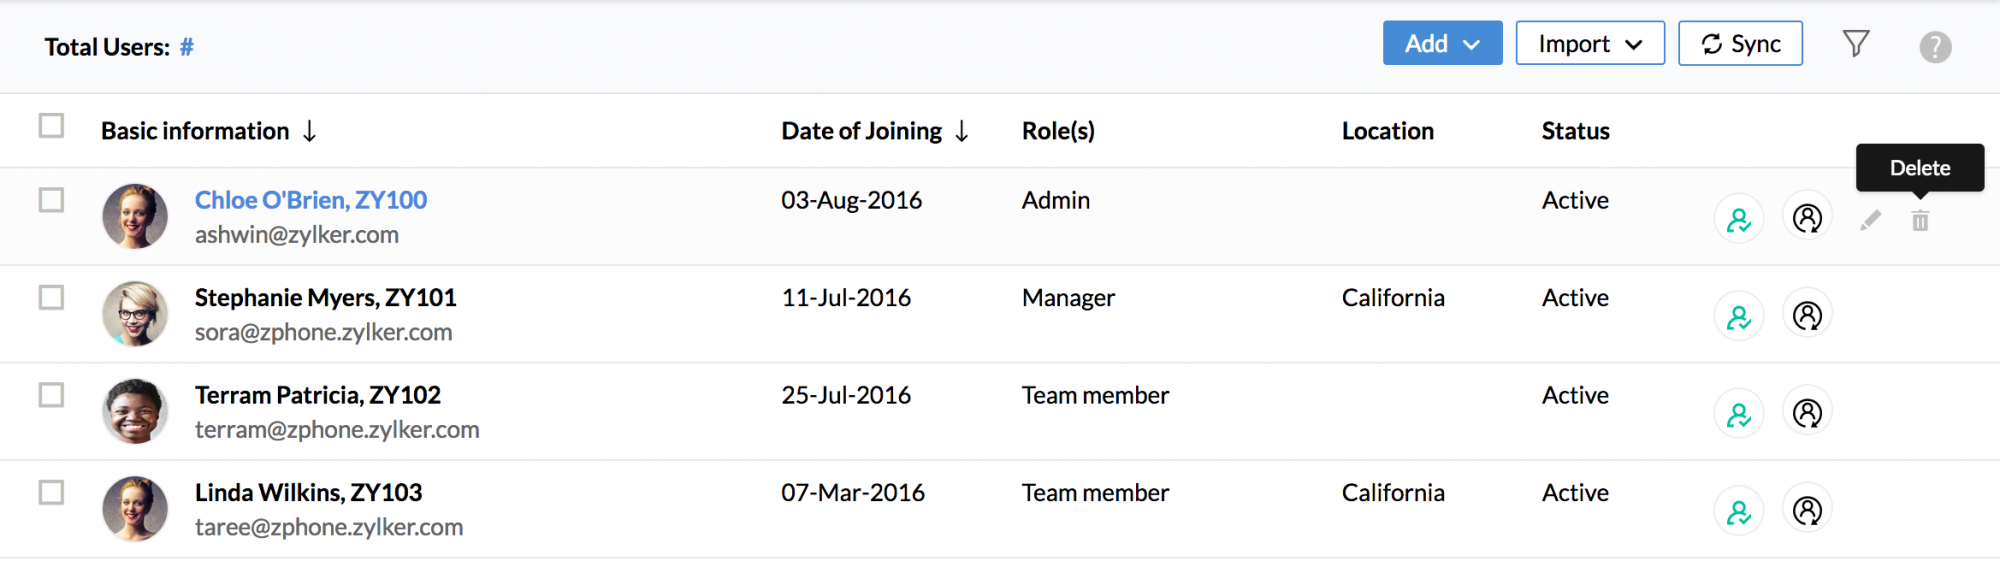2000x561 pixels.
Task: Click the Total Users # count link
Action: (x=186, y=47)
